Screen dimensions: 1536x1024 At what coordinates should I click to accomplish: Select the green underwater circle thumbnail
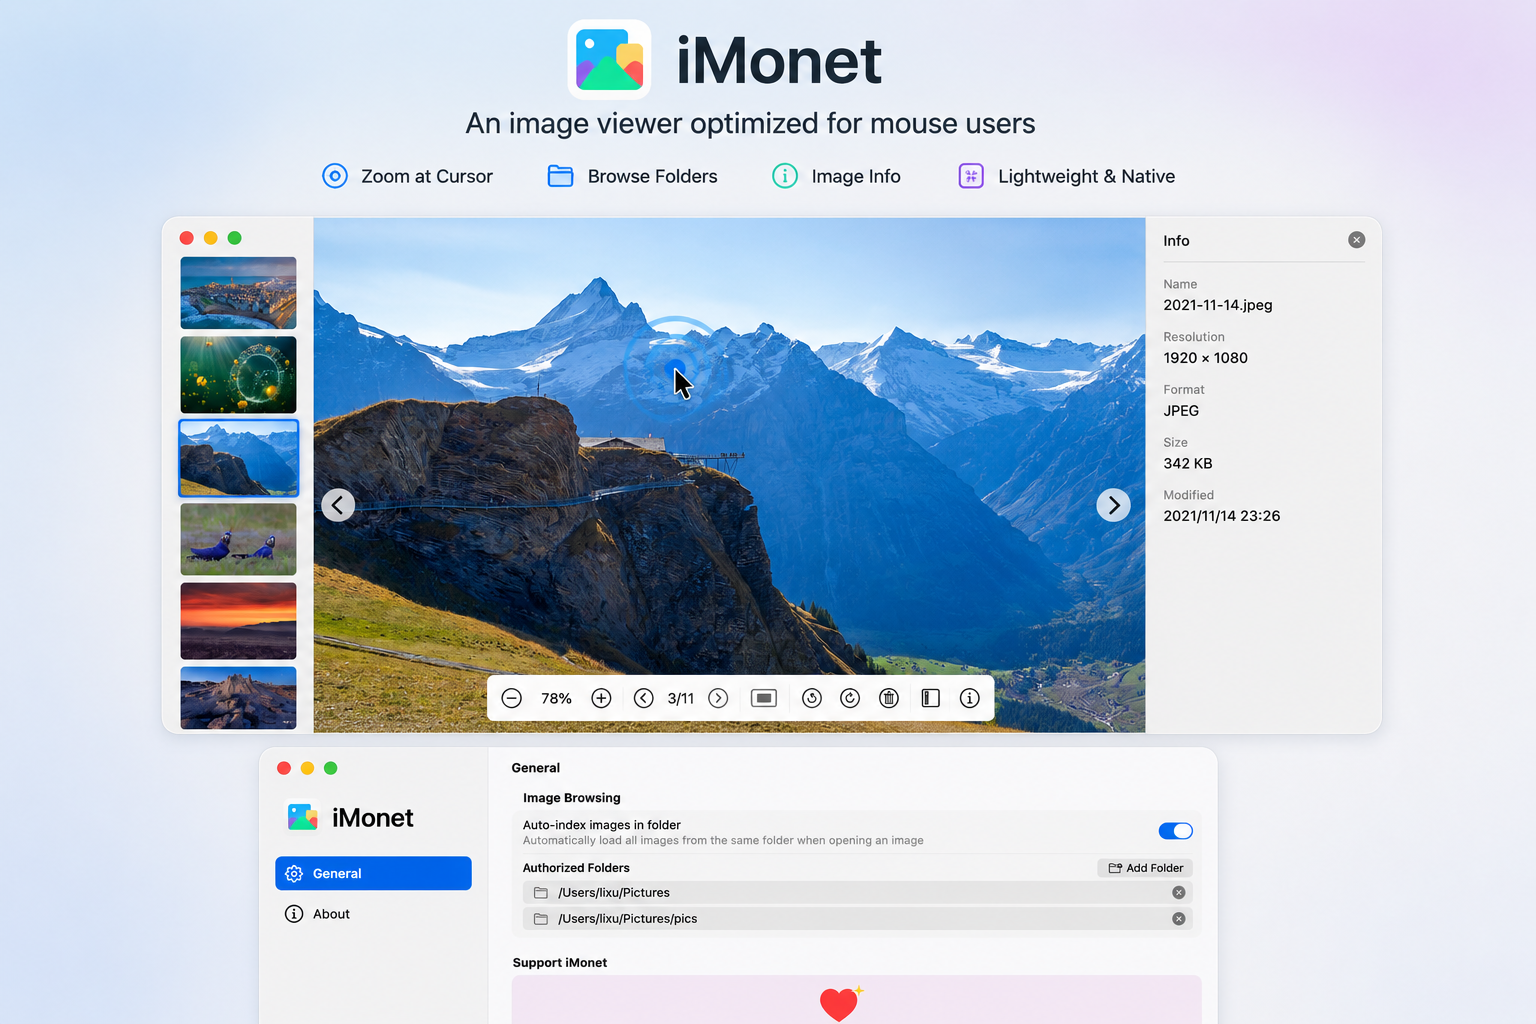238,375
